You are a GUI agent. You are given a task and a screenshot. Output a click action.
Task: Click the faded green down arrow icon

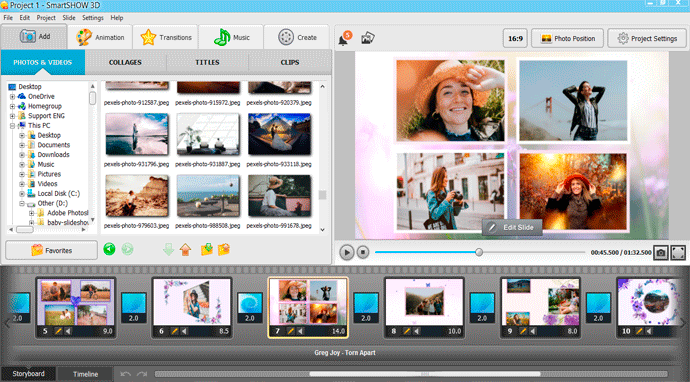coord(168,250)
